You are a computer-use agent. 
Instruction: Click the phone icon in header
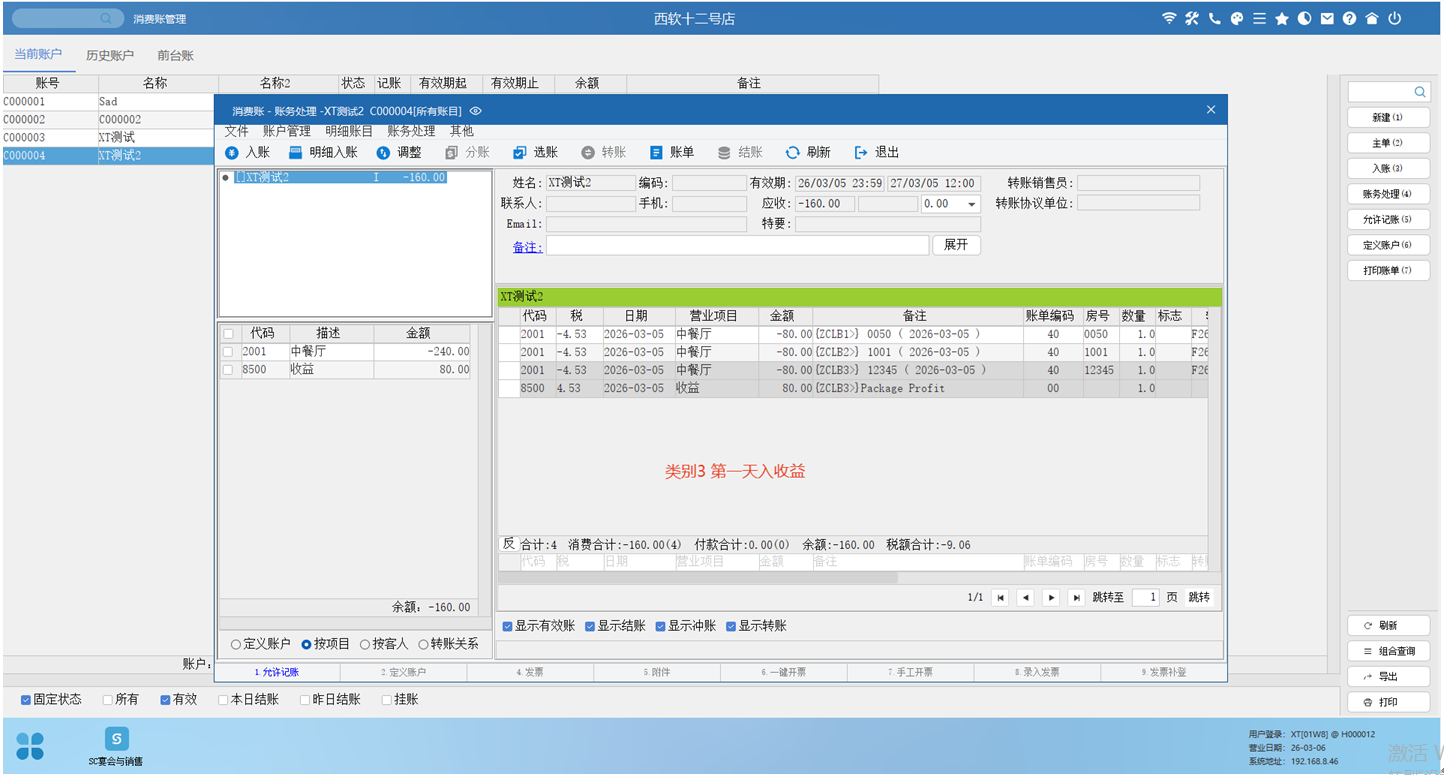click(1214, 19)
